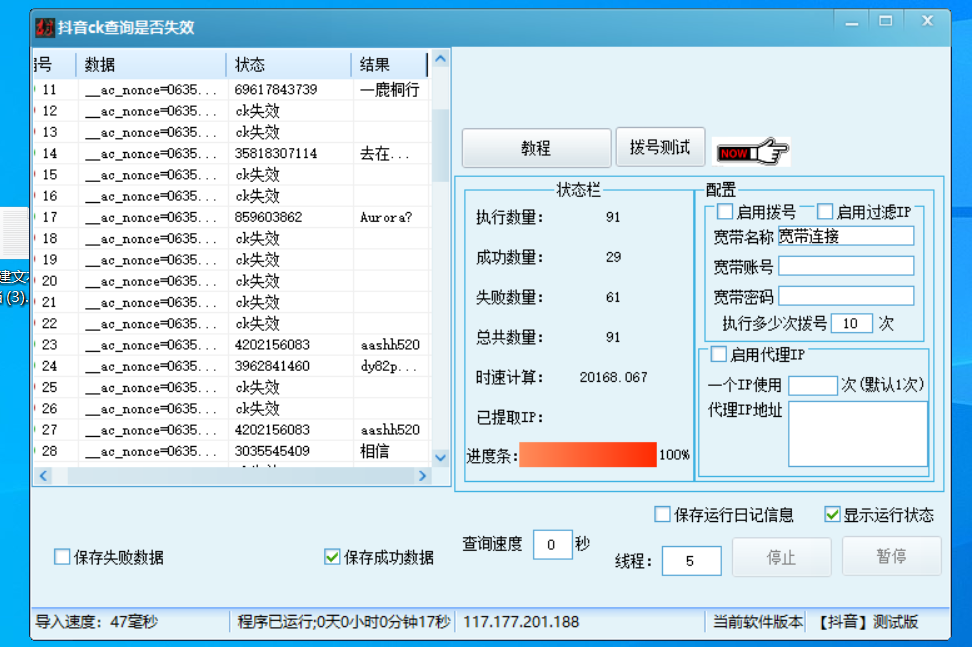The width and height of the screenshot is (972, 647).
Task: Click the list's vertical scrollbar thumb
Action: [x=441, y=146]
